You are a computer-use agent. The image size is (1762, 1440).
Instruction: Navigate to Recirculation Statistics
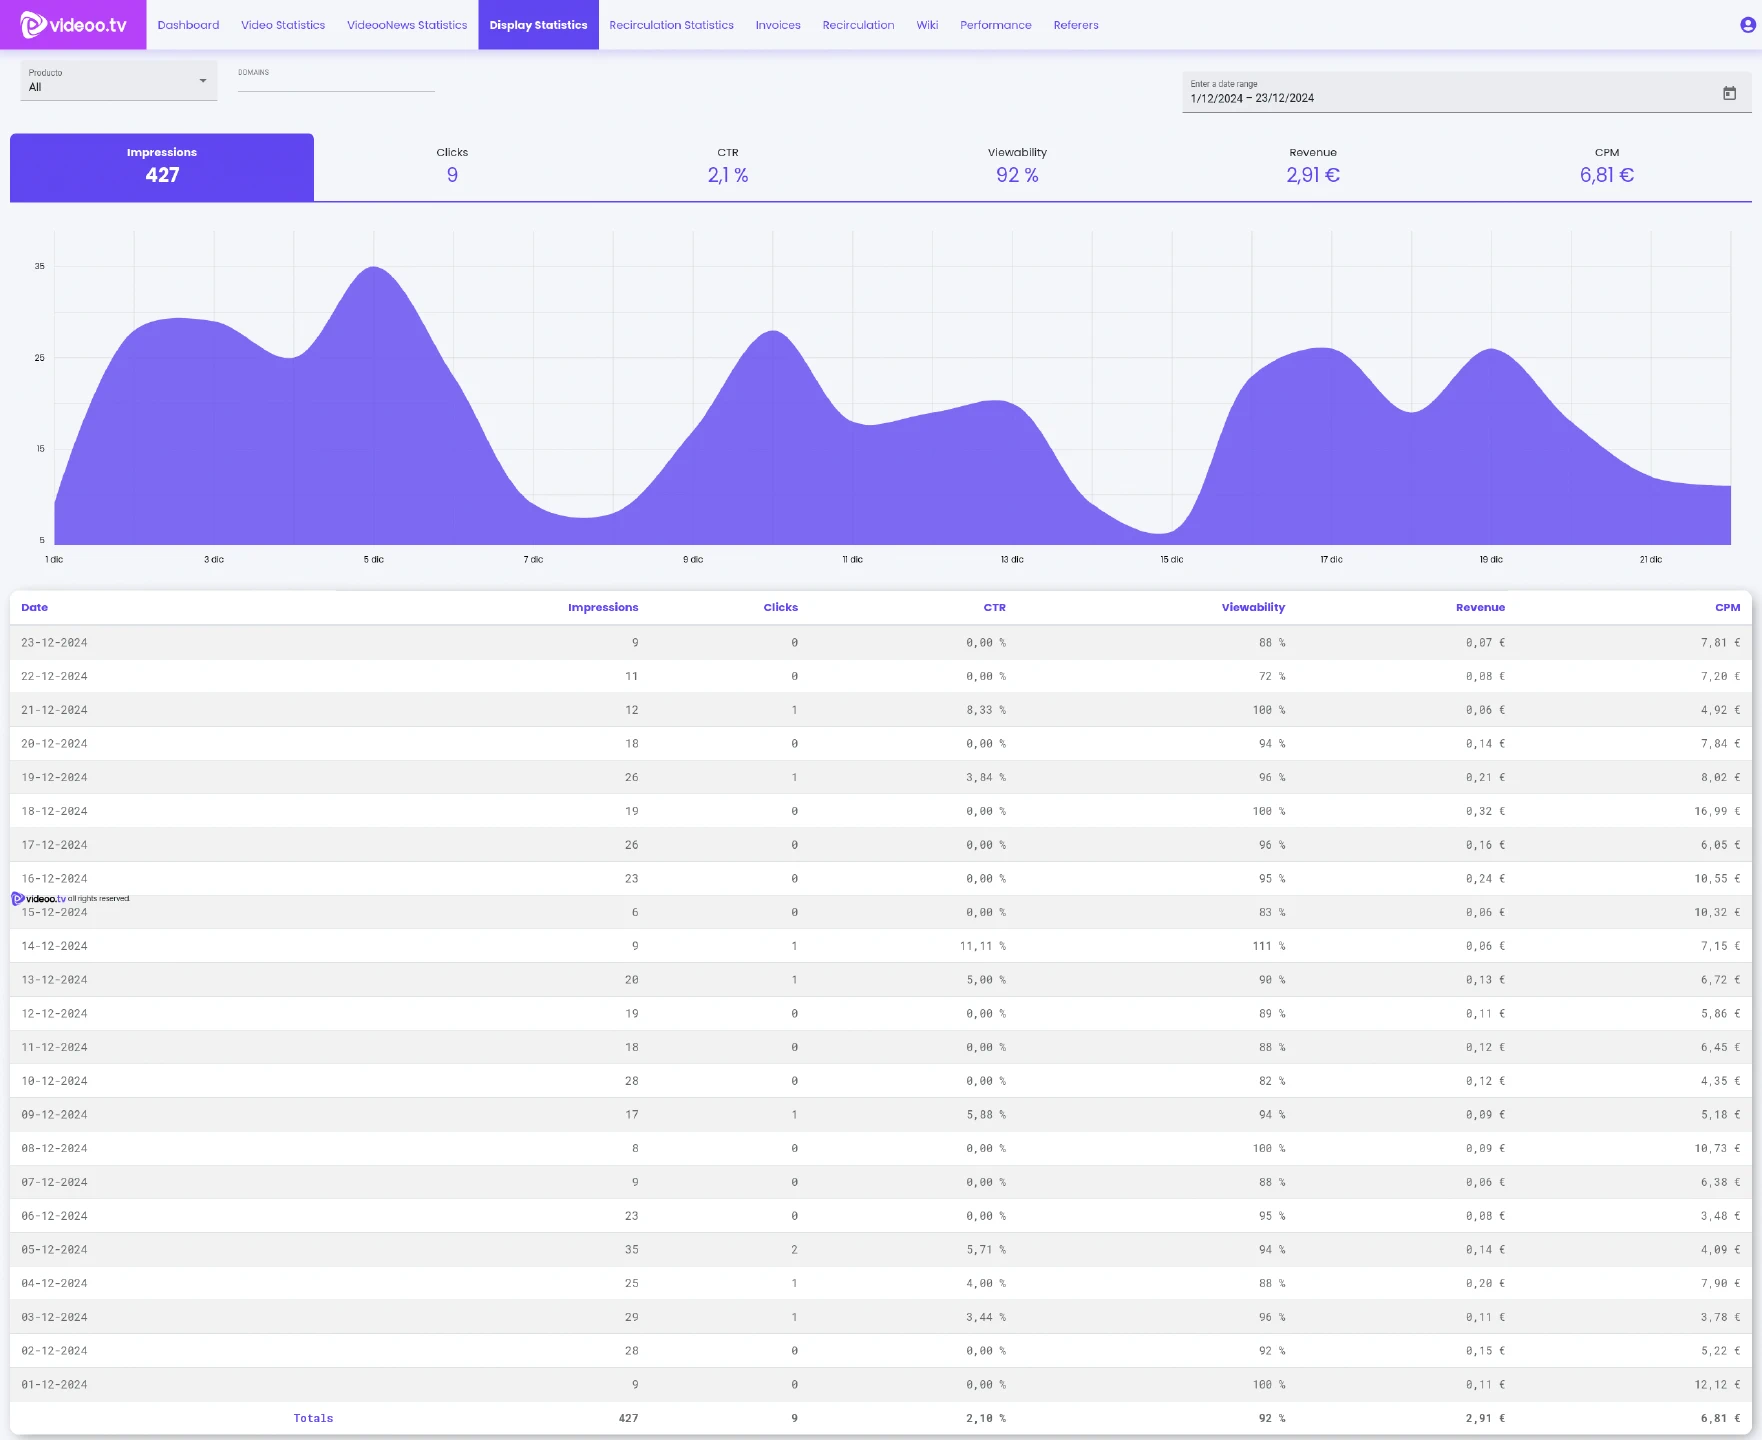click(671, 25)
